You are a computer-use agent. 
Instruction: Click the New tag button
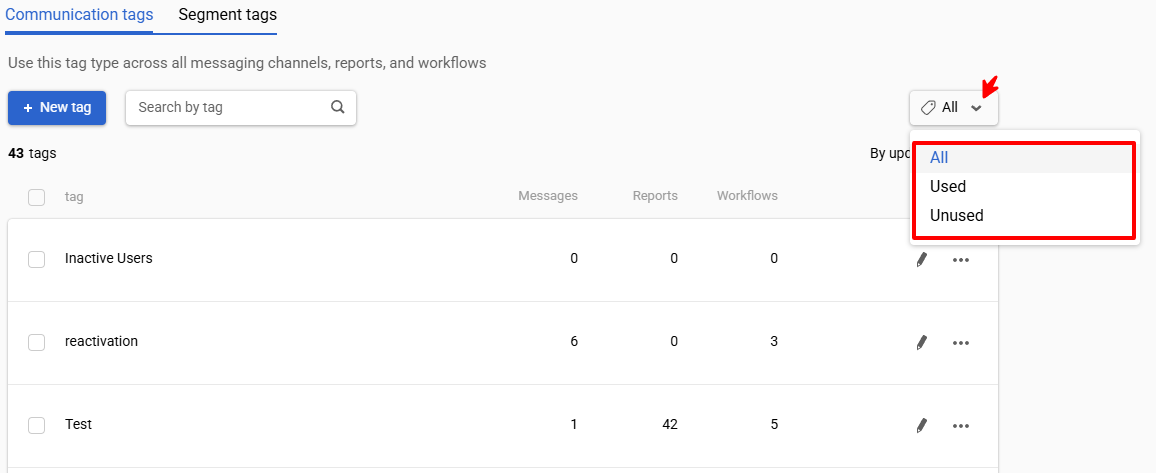point(58,108)
